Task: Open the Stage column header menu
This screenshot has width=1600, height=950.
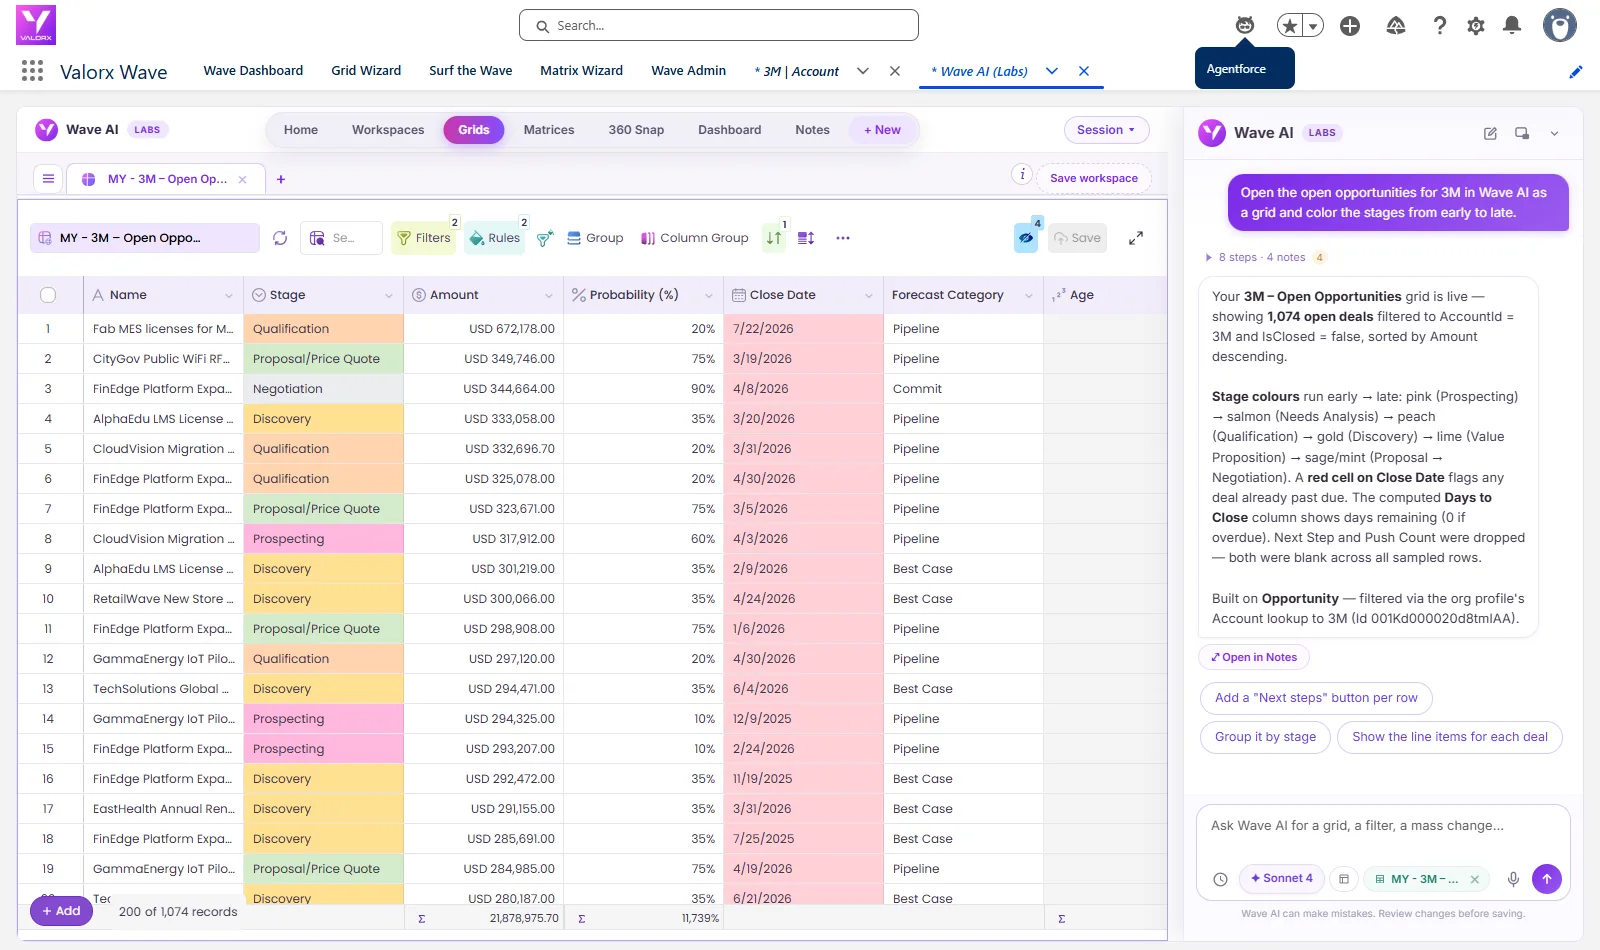Action: tap(389, 296)
